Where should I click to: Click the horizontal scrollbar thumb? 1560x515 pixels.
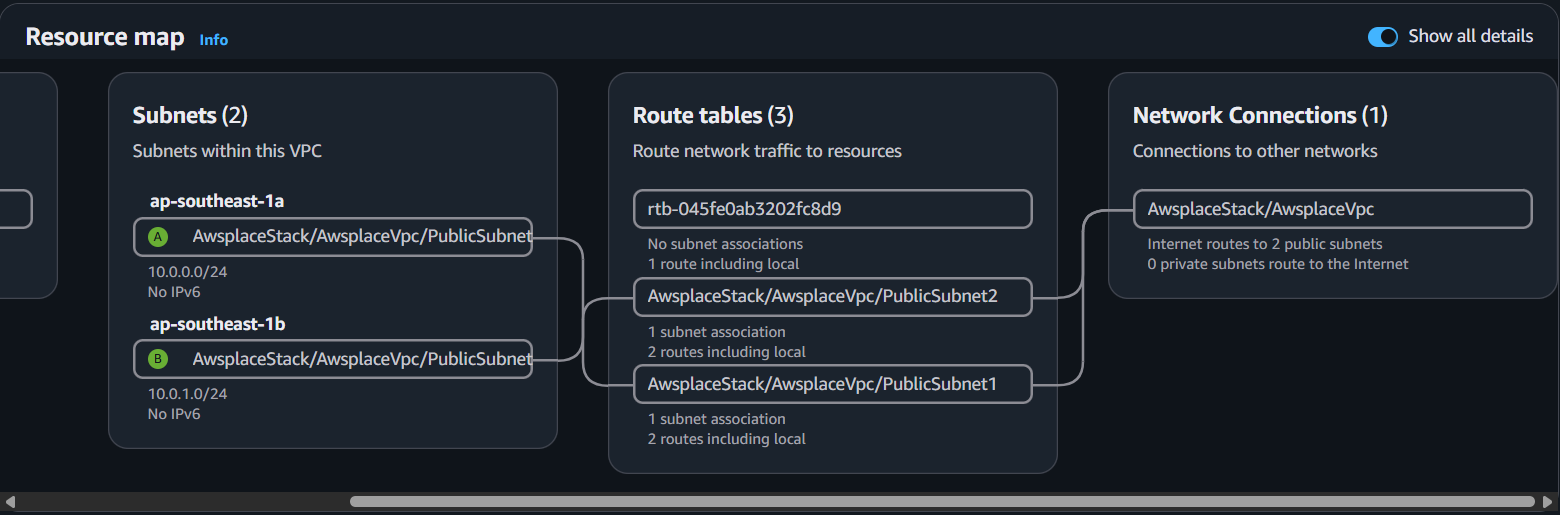[942, 501]
